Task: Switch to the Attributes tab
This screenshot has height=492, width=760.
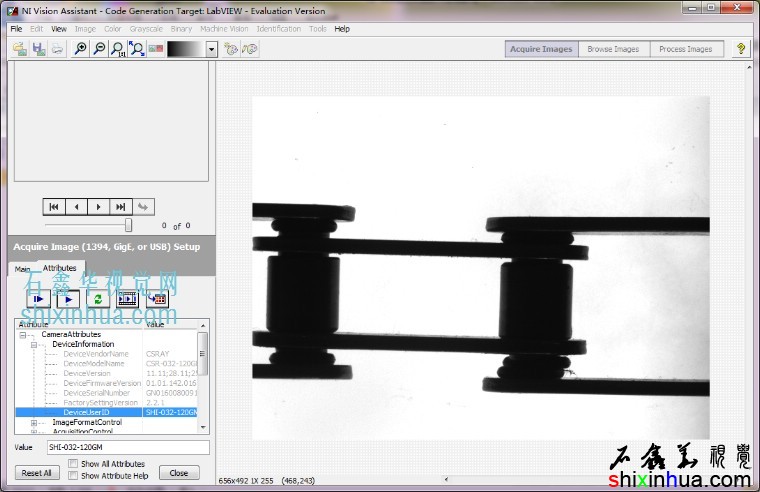Action: (x=60, y=268)
